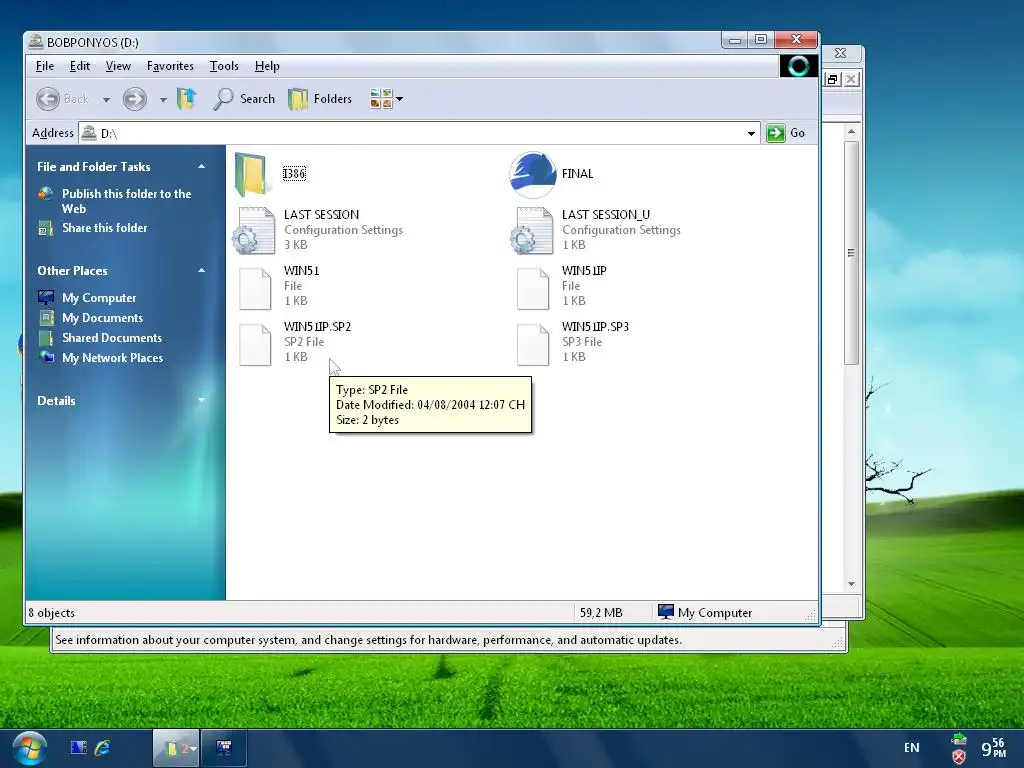Open My Documents from Other Places

coord(103,318)
